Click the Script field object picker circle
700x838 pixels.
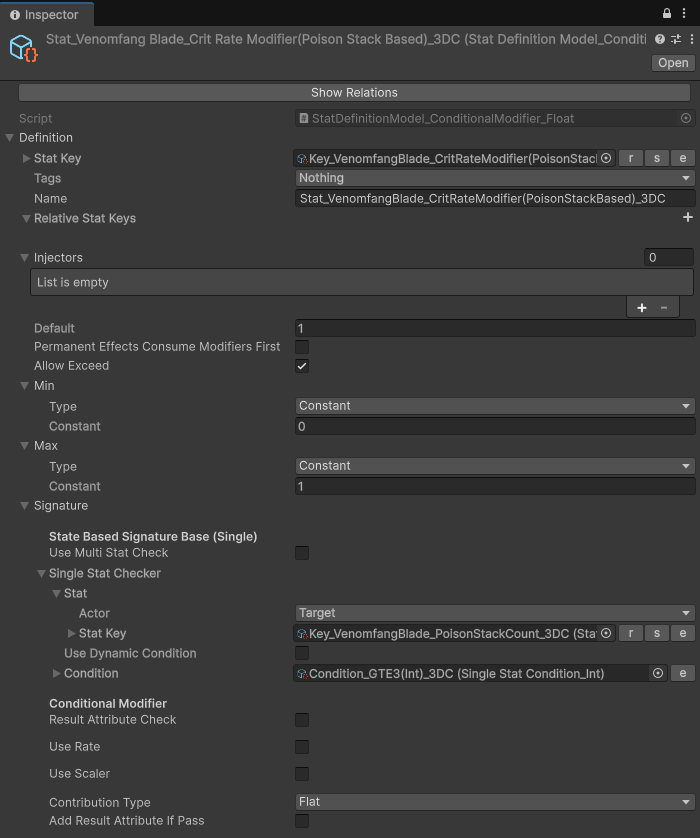coord(686,118)
